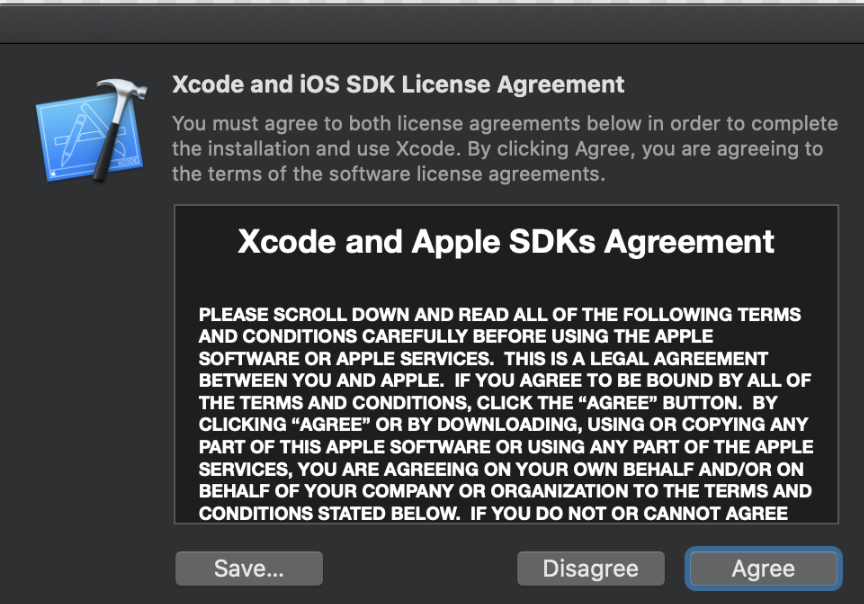Click the Agree button
Image resolution: width=864 pixels, height=604 pixels.
(x=763, y=568)
